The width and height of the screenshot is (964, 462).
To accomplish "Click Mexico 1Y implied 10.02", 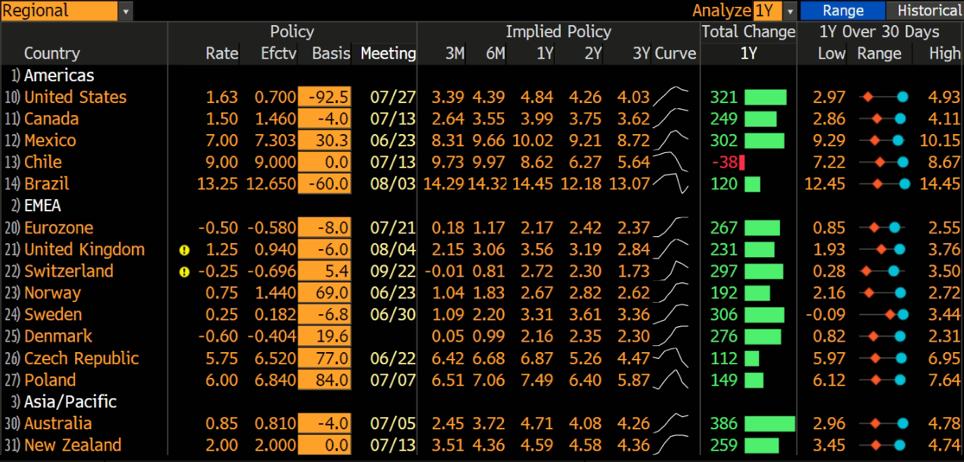I will tap(534, 140).
